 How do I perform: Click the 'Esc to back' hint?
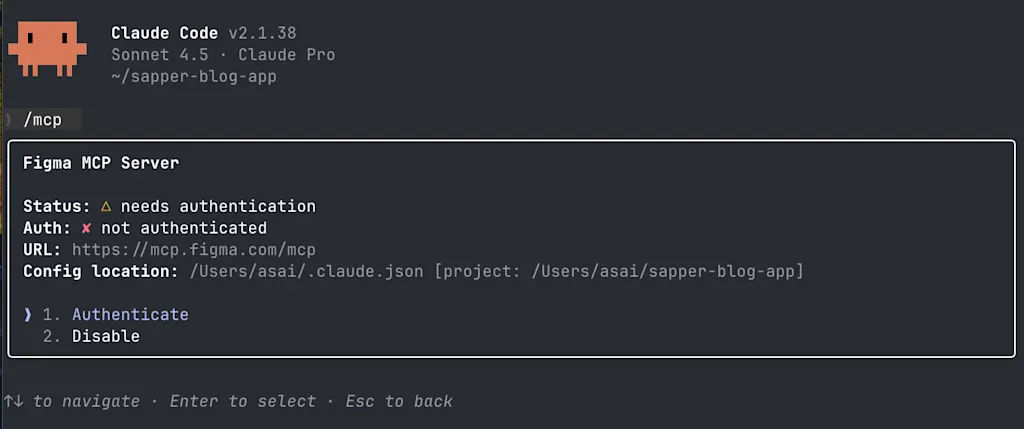399,401
